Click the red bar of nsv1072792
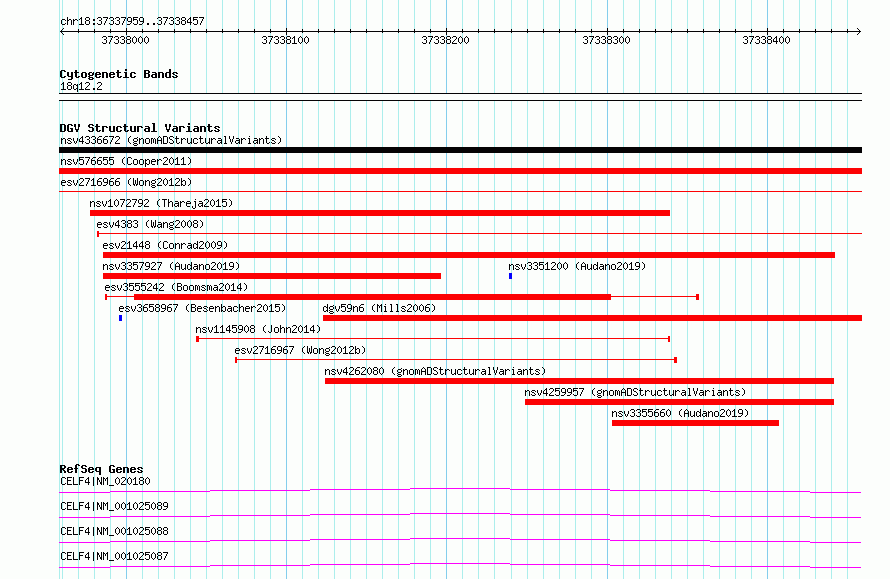Viewport: 890px width, 579px height. pos(380,213)
